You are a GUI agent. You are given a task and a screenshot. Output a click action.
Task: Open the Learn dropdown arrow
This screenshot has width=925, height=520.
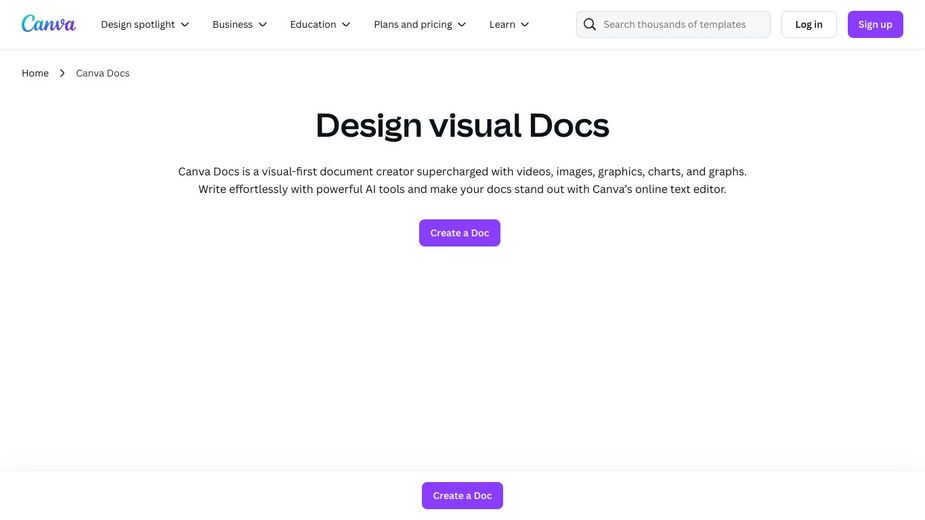525,24
